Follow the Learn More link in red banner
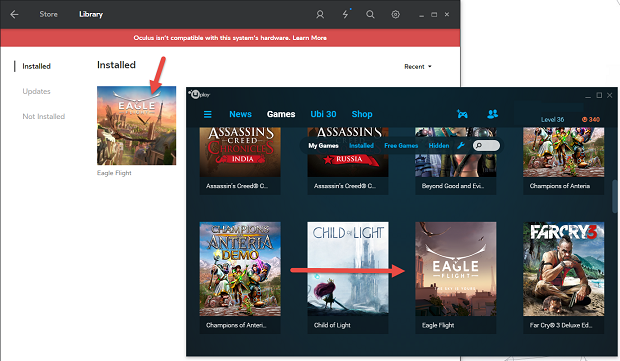Image resolution: width=620 pixels, height=361 pixels. [310, 38]
